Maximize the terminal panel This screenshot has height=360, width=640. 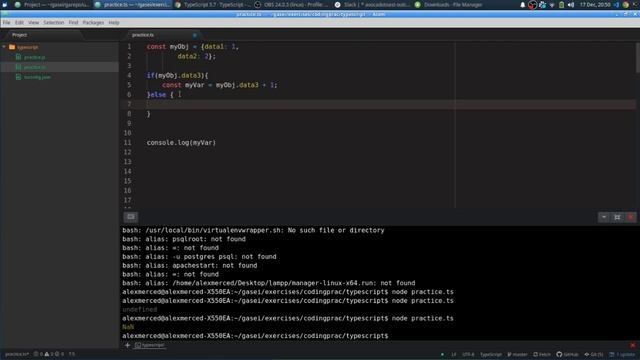(x=617, y=217)
